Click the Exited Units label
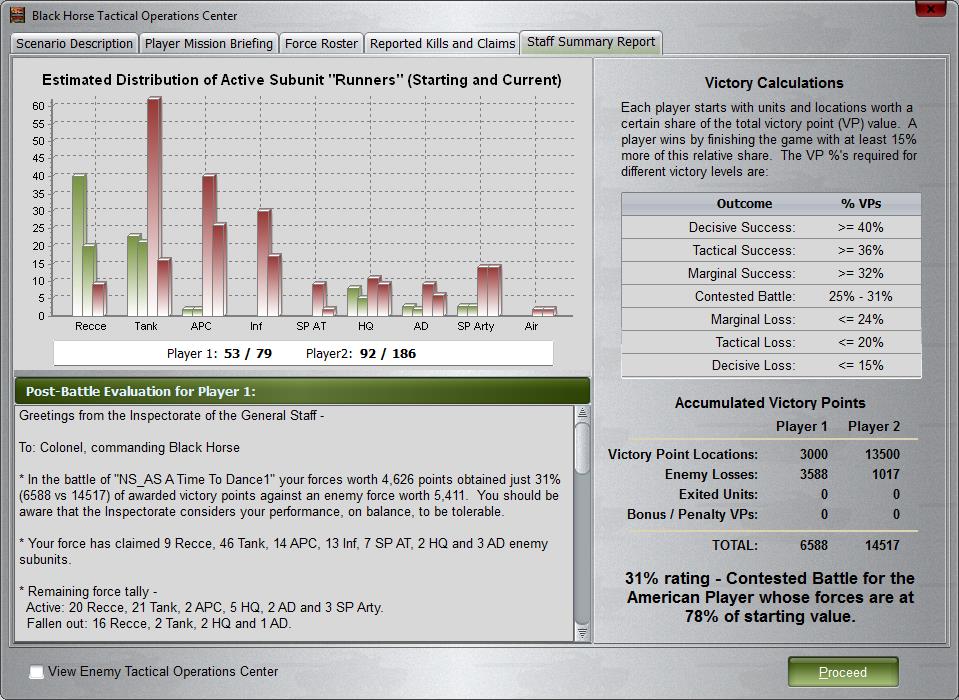The height and width of the screenshot is (700, 959). tap(718, 495)
